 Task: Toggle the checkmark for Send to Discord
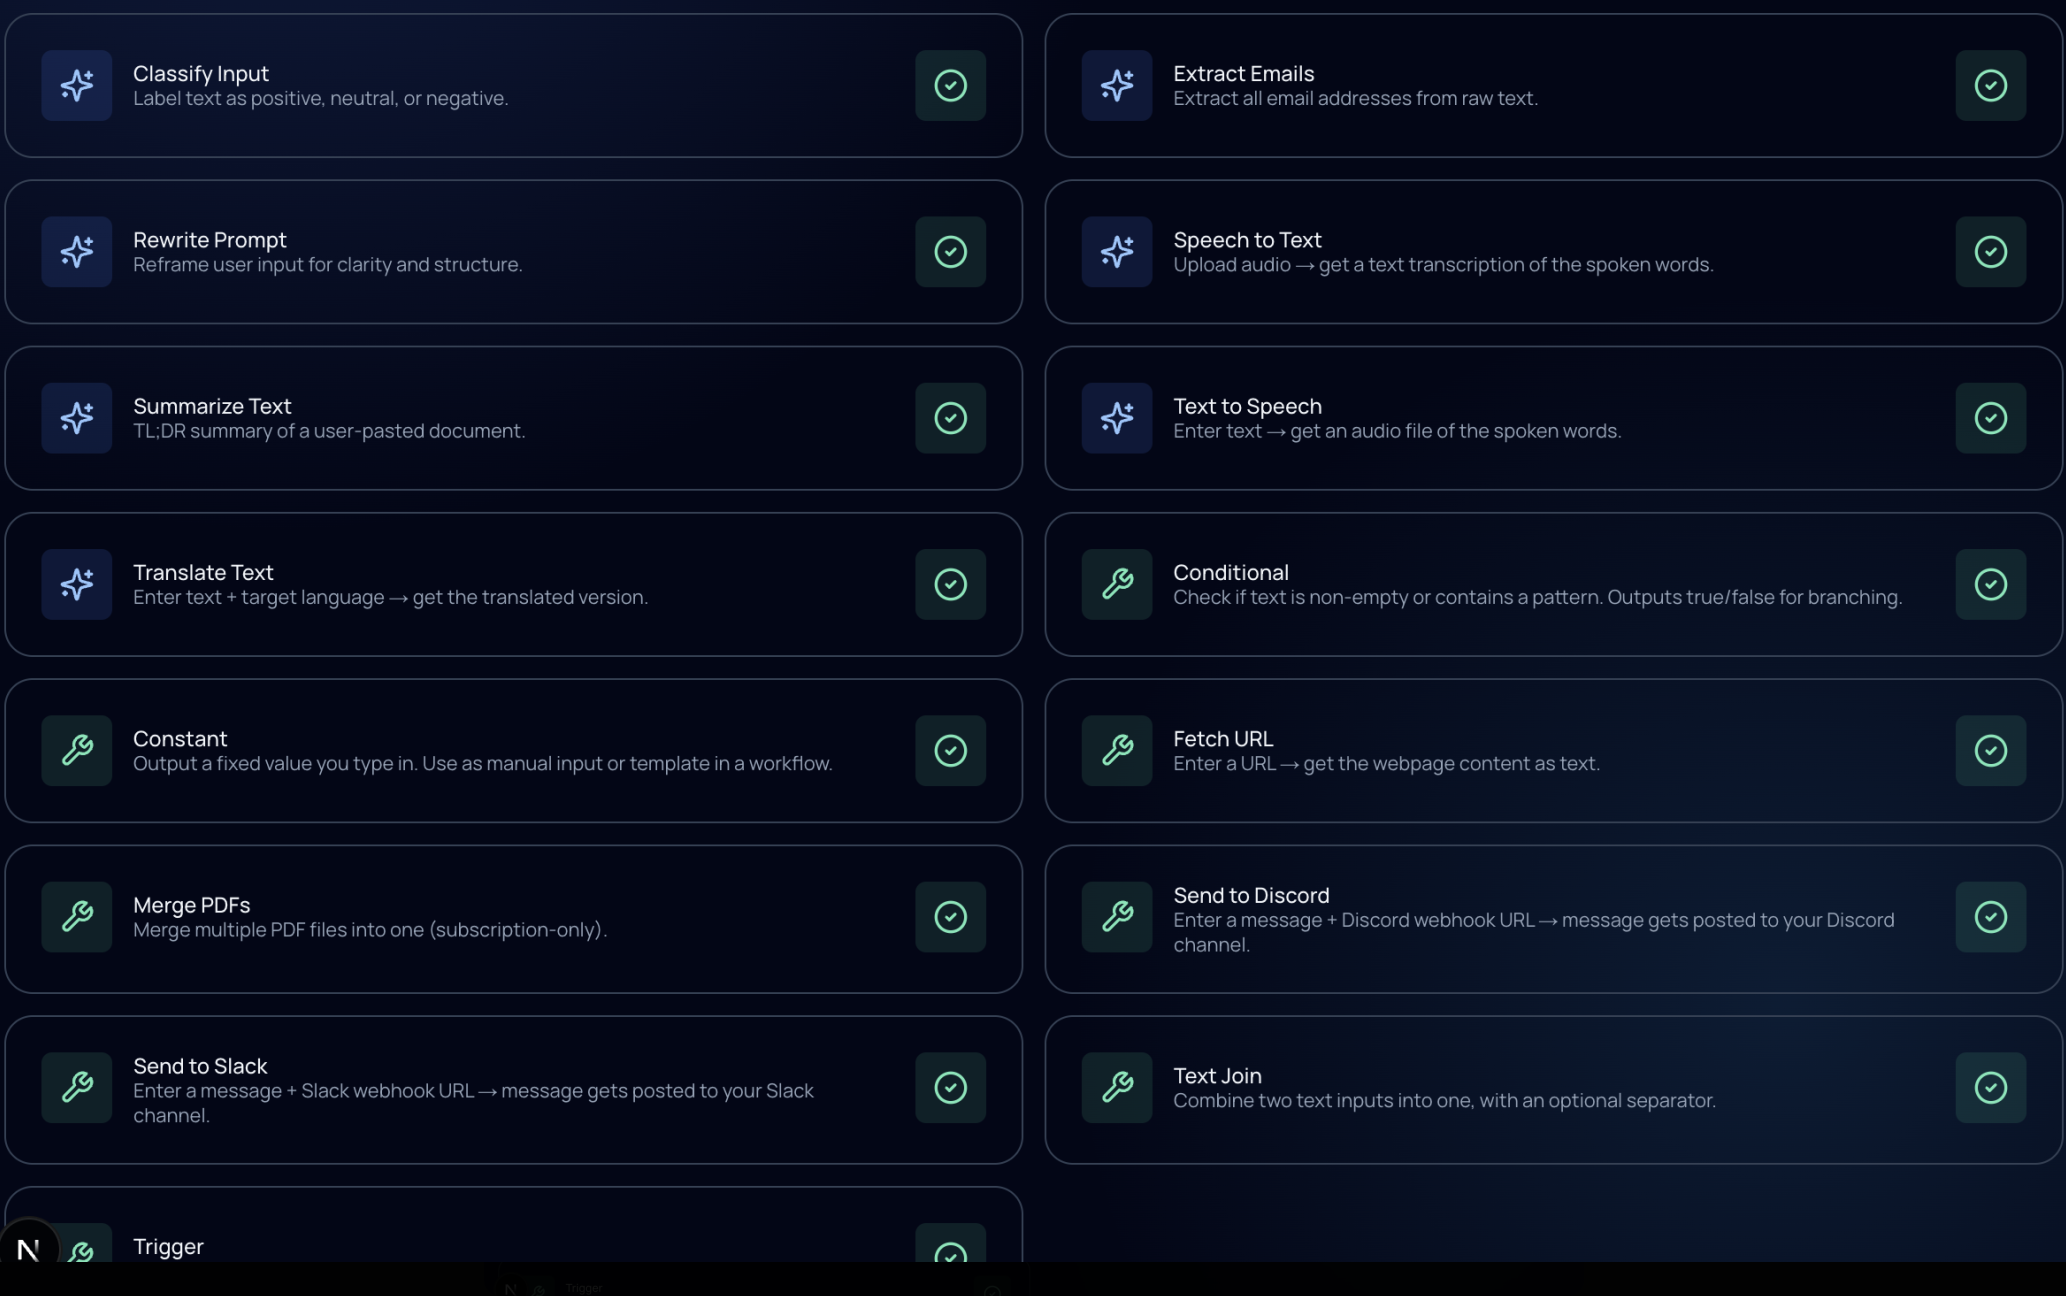(x=1990, y=916)
